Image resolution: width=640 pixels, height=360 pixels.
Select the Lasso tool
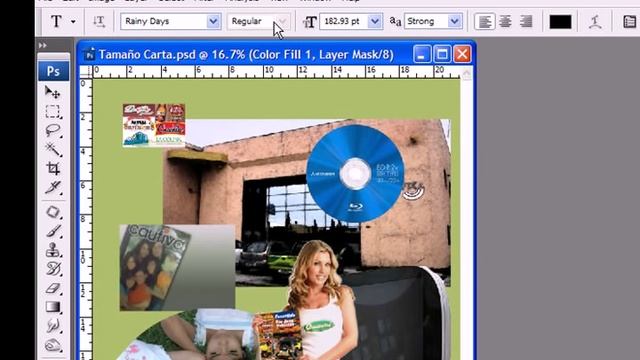point(53,130)
